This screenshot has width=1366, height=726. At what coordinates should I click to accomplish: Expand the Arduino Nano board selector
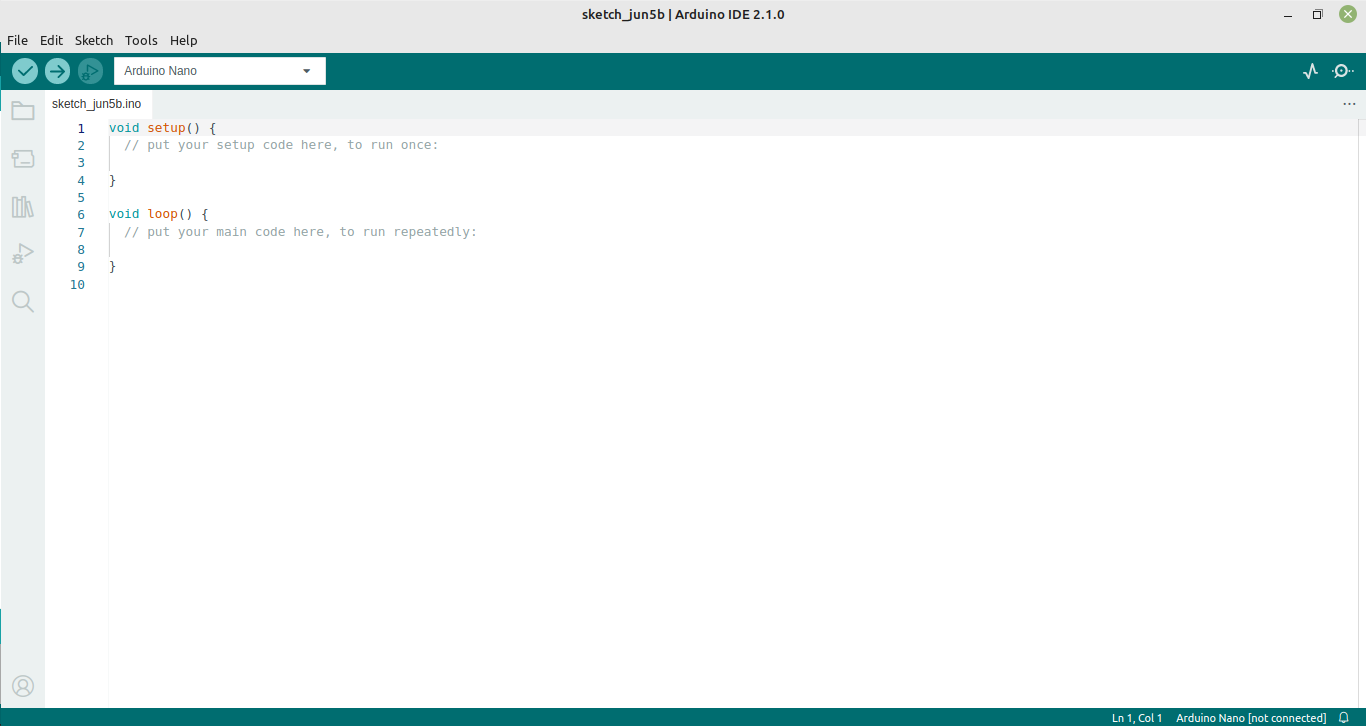(x=220, y=71)
